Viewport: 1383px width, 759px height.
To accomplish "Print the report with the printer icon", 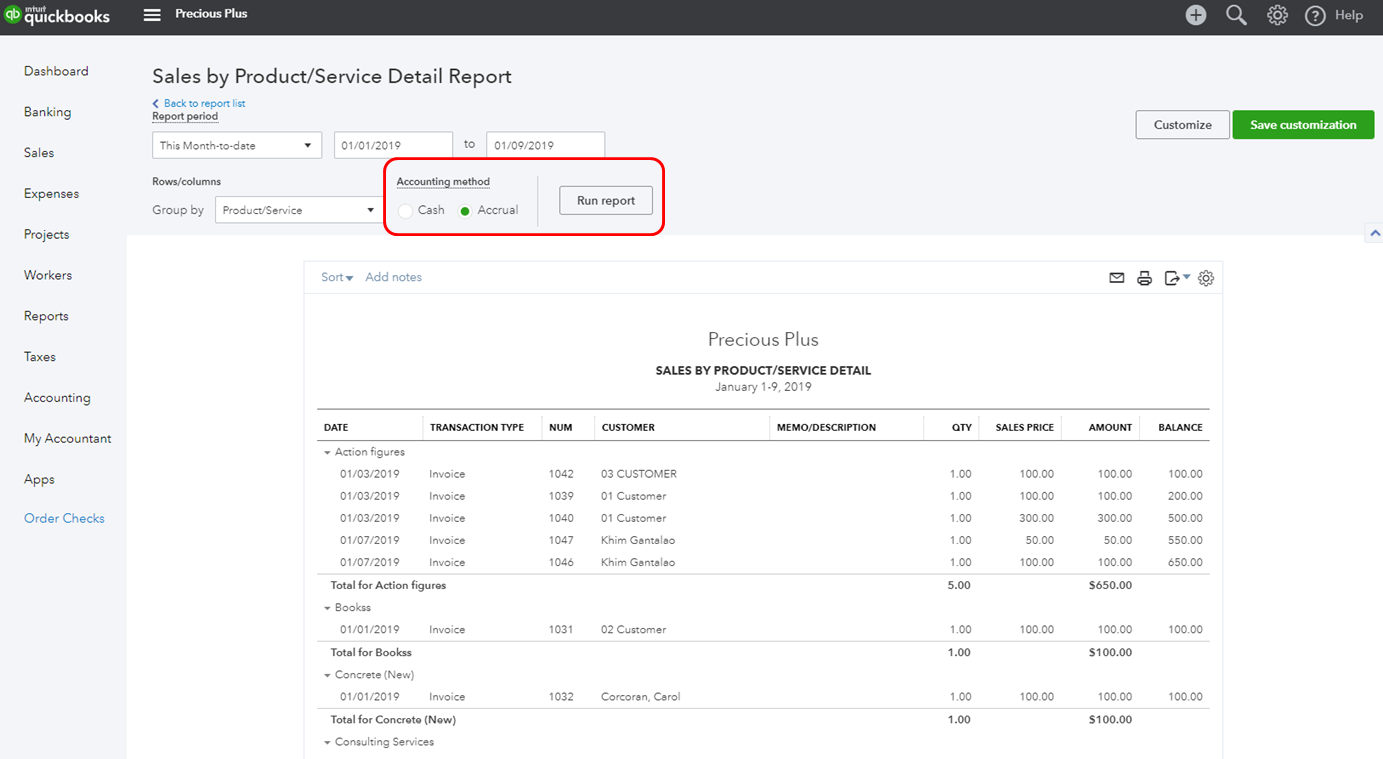I will 1144,278.
